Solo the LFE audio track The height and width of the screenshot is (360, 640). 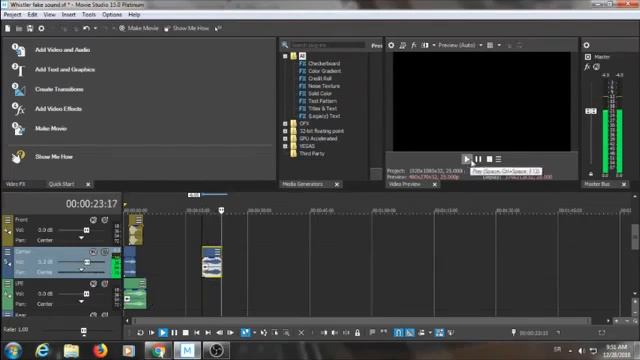click(105, 284)
